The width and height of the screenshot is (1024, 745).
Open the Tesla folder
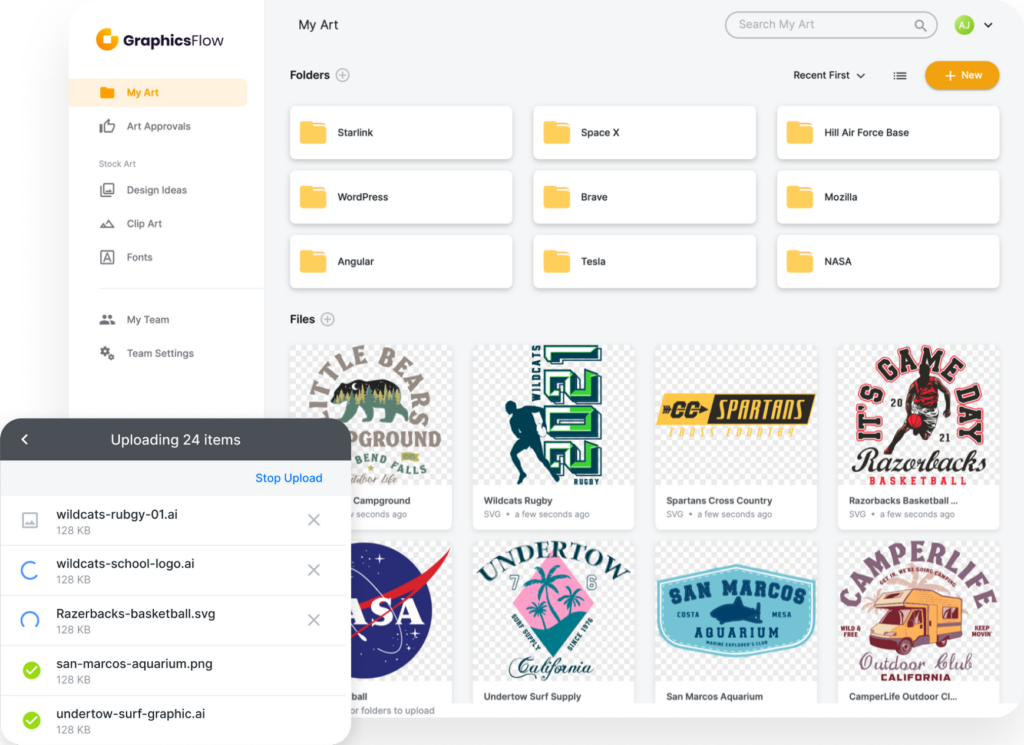[x=645, y=262]
